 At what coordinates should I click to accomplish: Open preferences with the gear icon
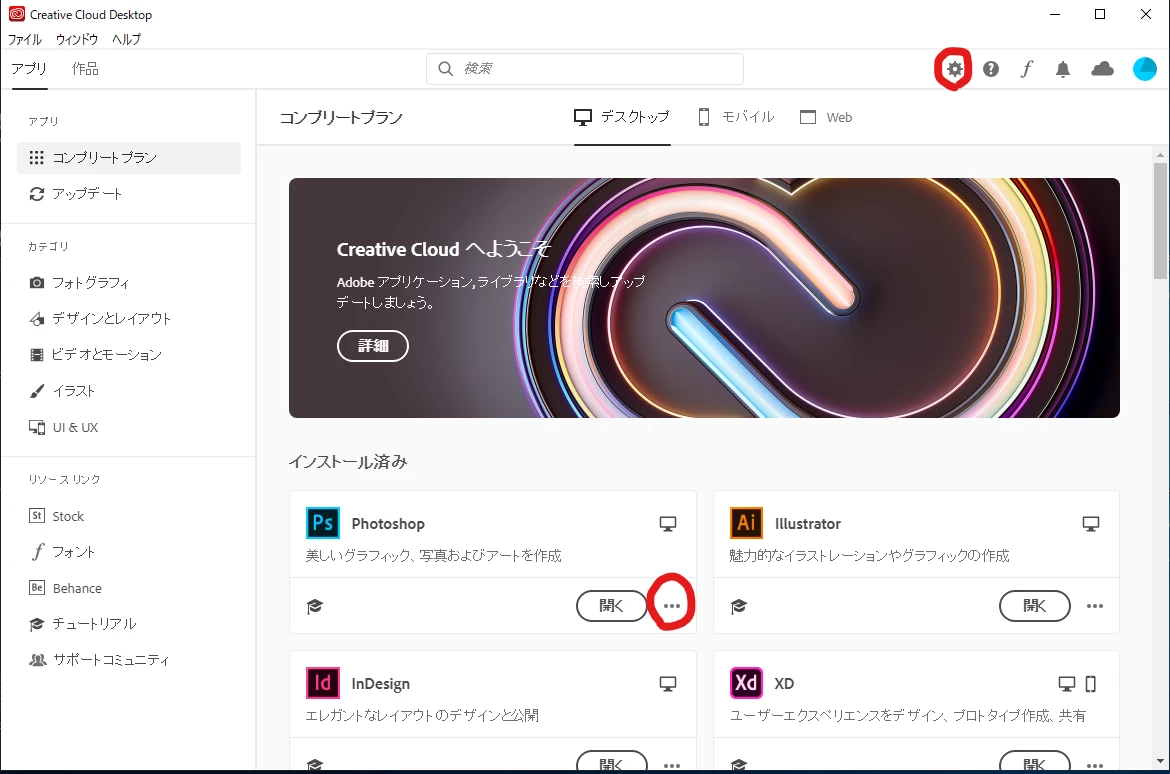954,69
